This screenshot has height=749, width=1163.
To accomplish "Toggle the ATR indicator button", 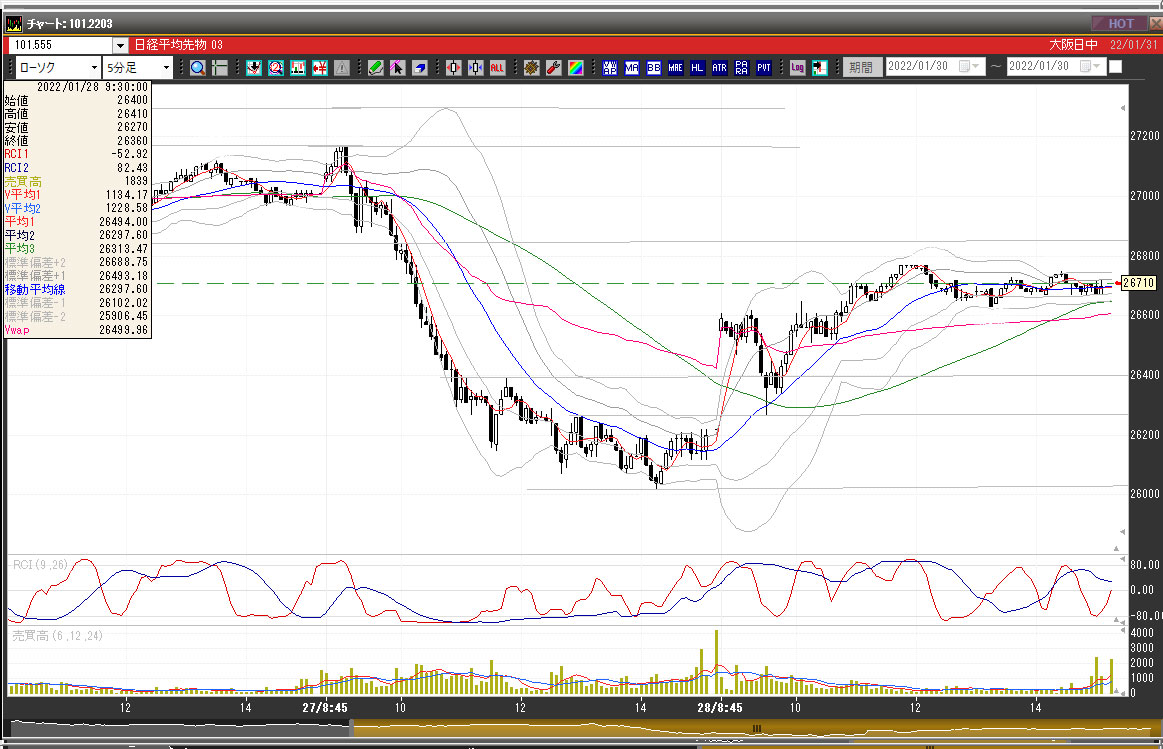I will coord(719,67).
